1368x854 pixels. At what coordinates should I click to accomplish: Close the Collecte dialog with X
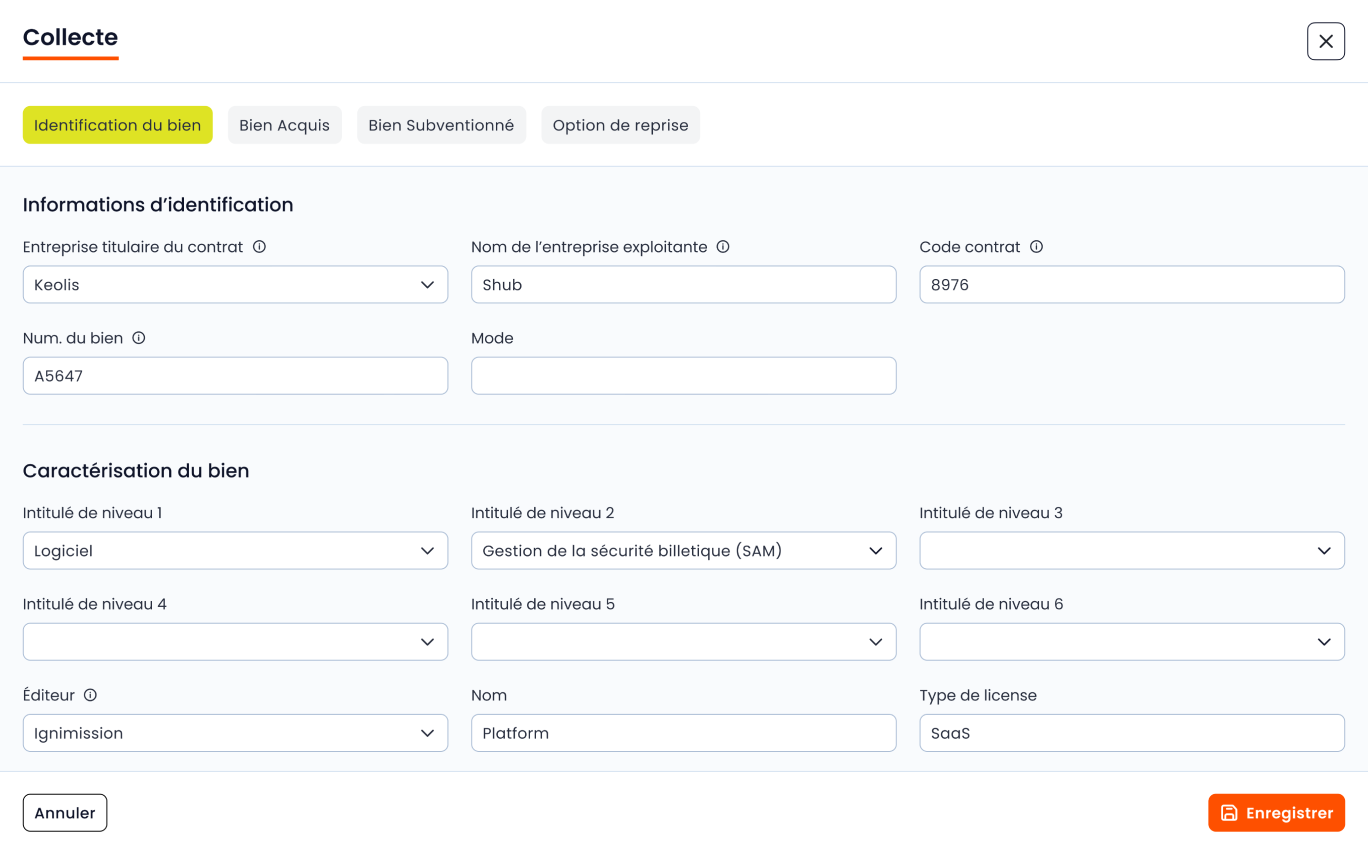coord(1325,41)
